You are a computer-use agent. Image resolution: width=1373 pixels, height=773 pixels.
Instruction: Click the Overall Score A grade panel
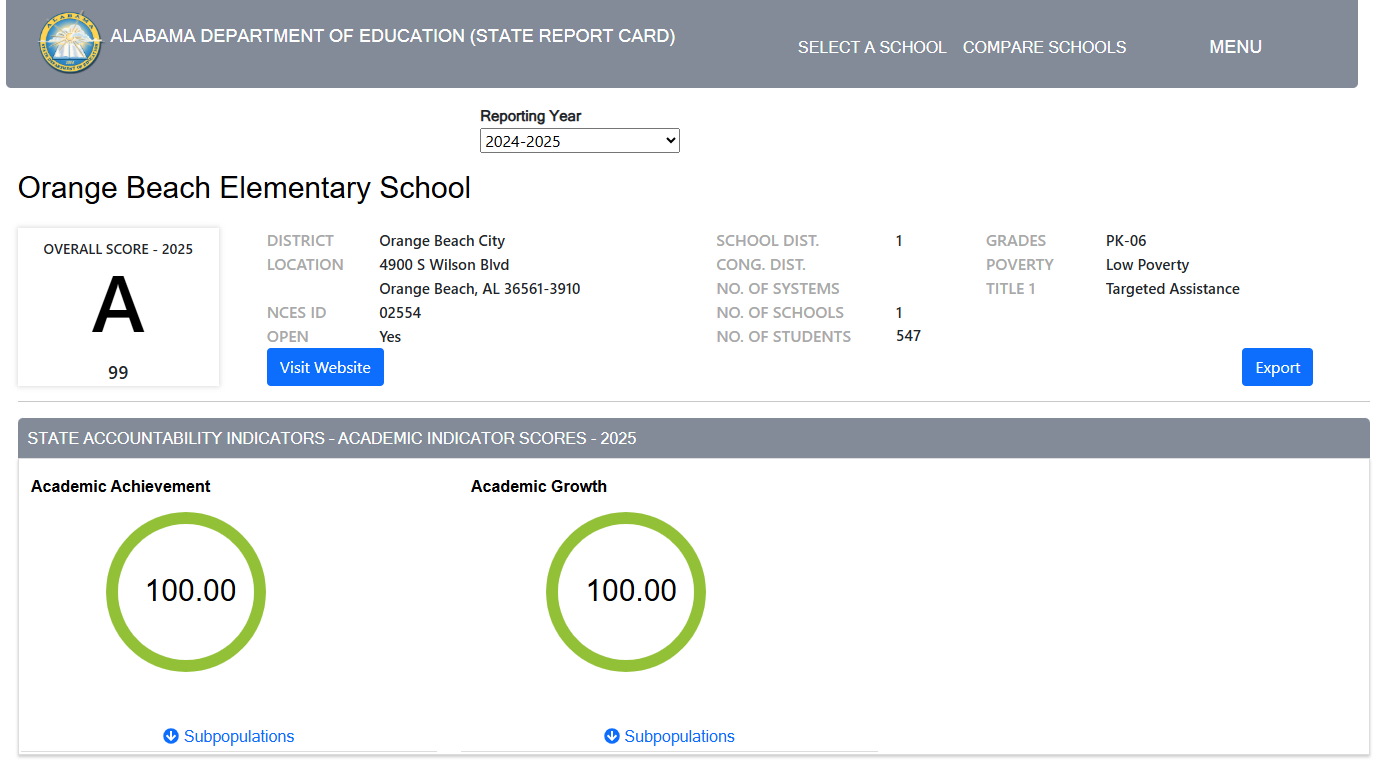118,306
